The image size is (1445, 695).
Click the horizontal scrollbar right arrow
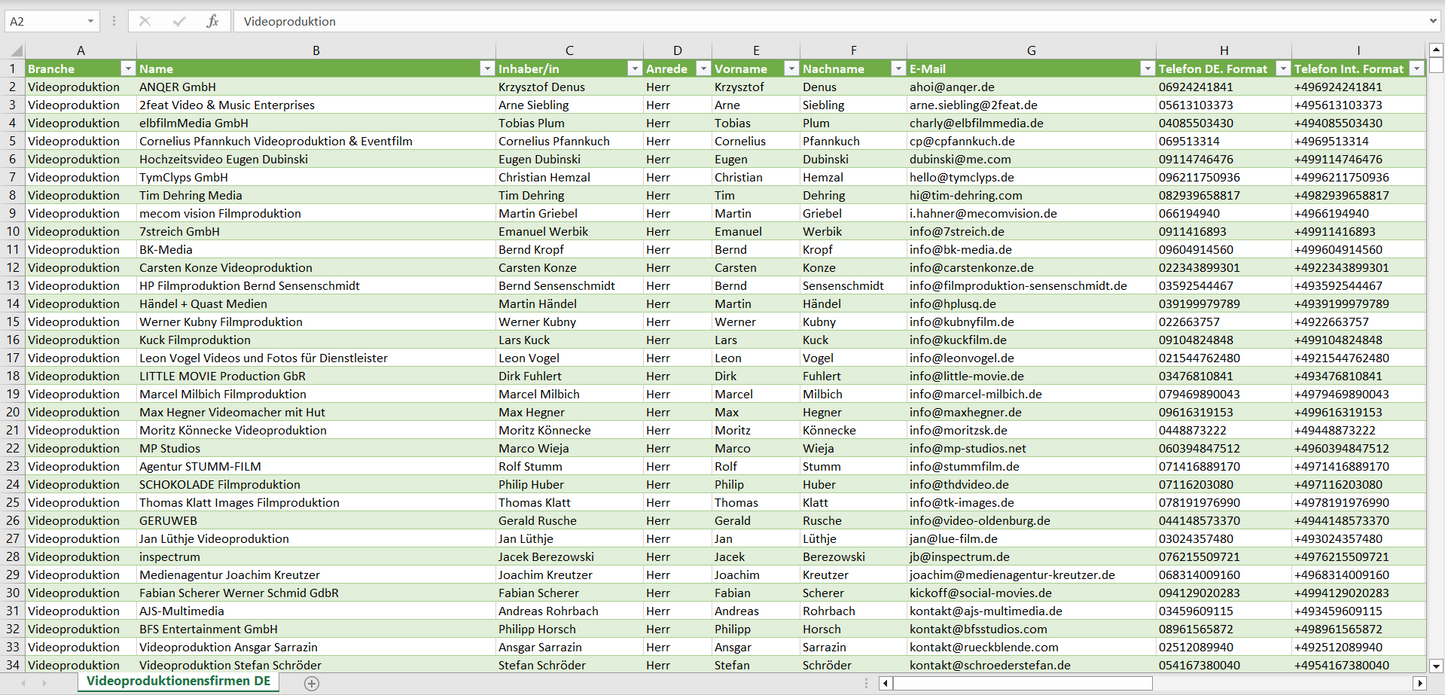(1419, 683)
